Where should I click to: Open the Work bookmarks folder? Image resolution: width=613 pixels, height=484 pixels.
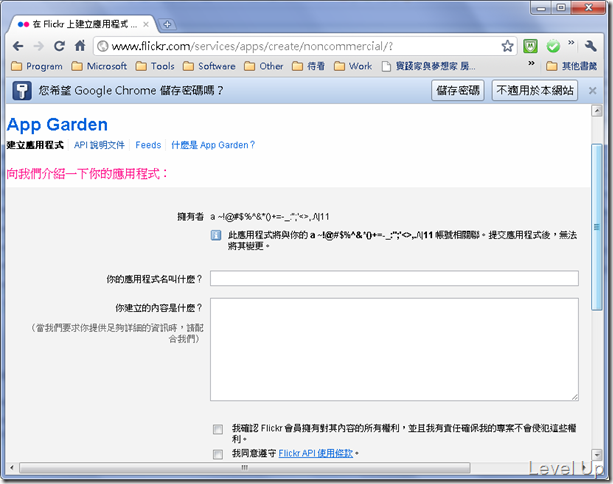[353, 66]
